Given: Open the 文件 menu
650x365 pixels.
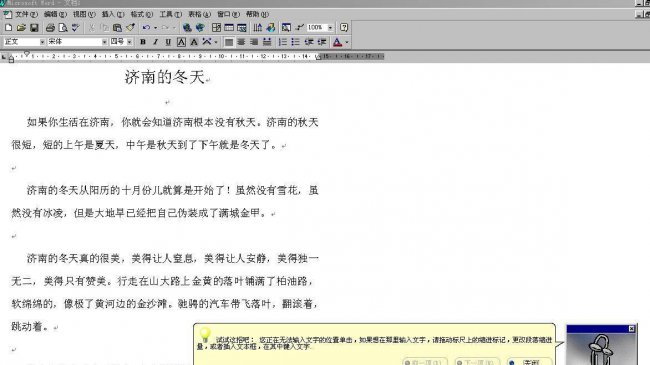Looking at the screenshot, I should (x=26, y=15).
